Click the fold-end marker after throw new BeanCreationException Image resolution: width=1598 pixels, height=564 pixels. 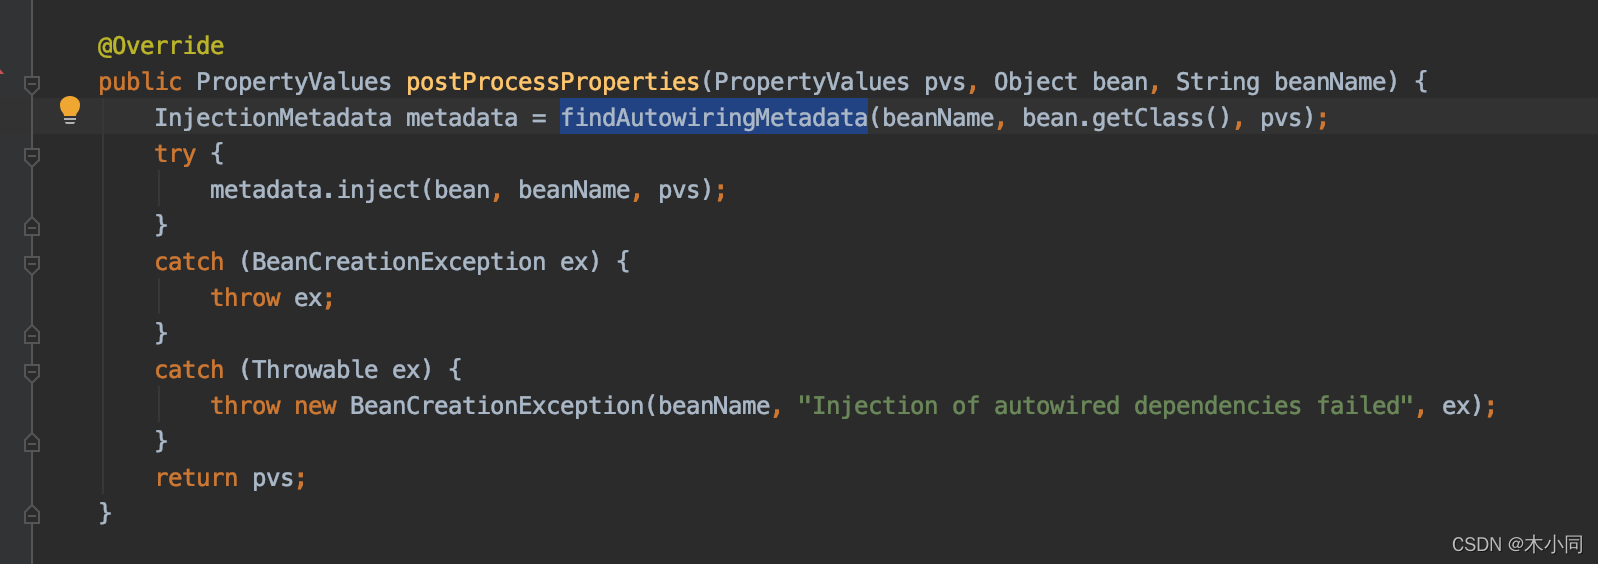(x=32, y=443)
